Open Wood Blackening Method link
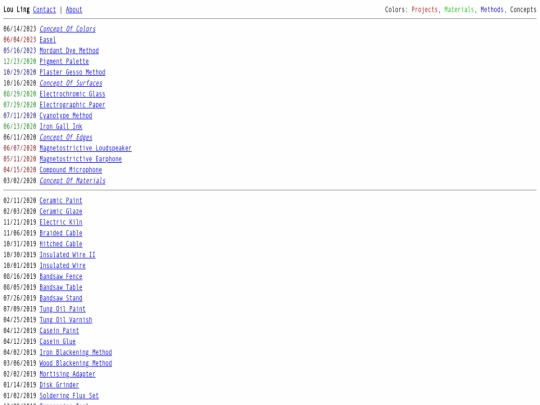The image size is (540, 405). [x=76, y=363]
